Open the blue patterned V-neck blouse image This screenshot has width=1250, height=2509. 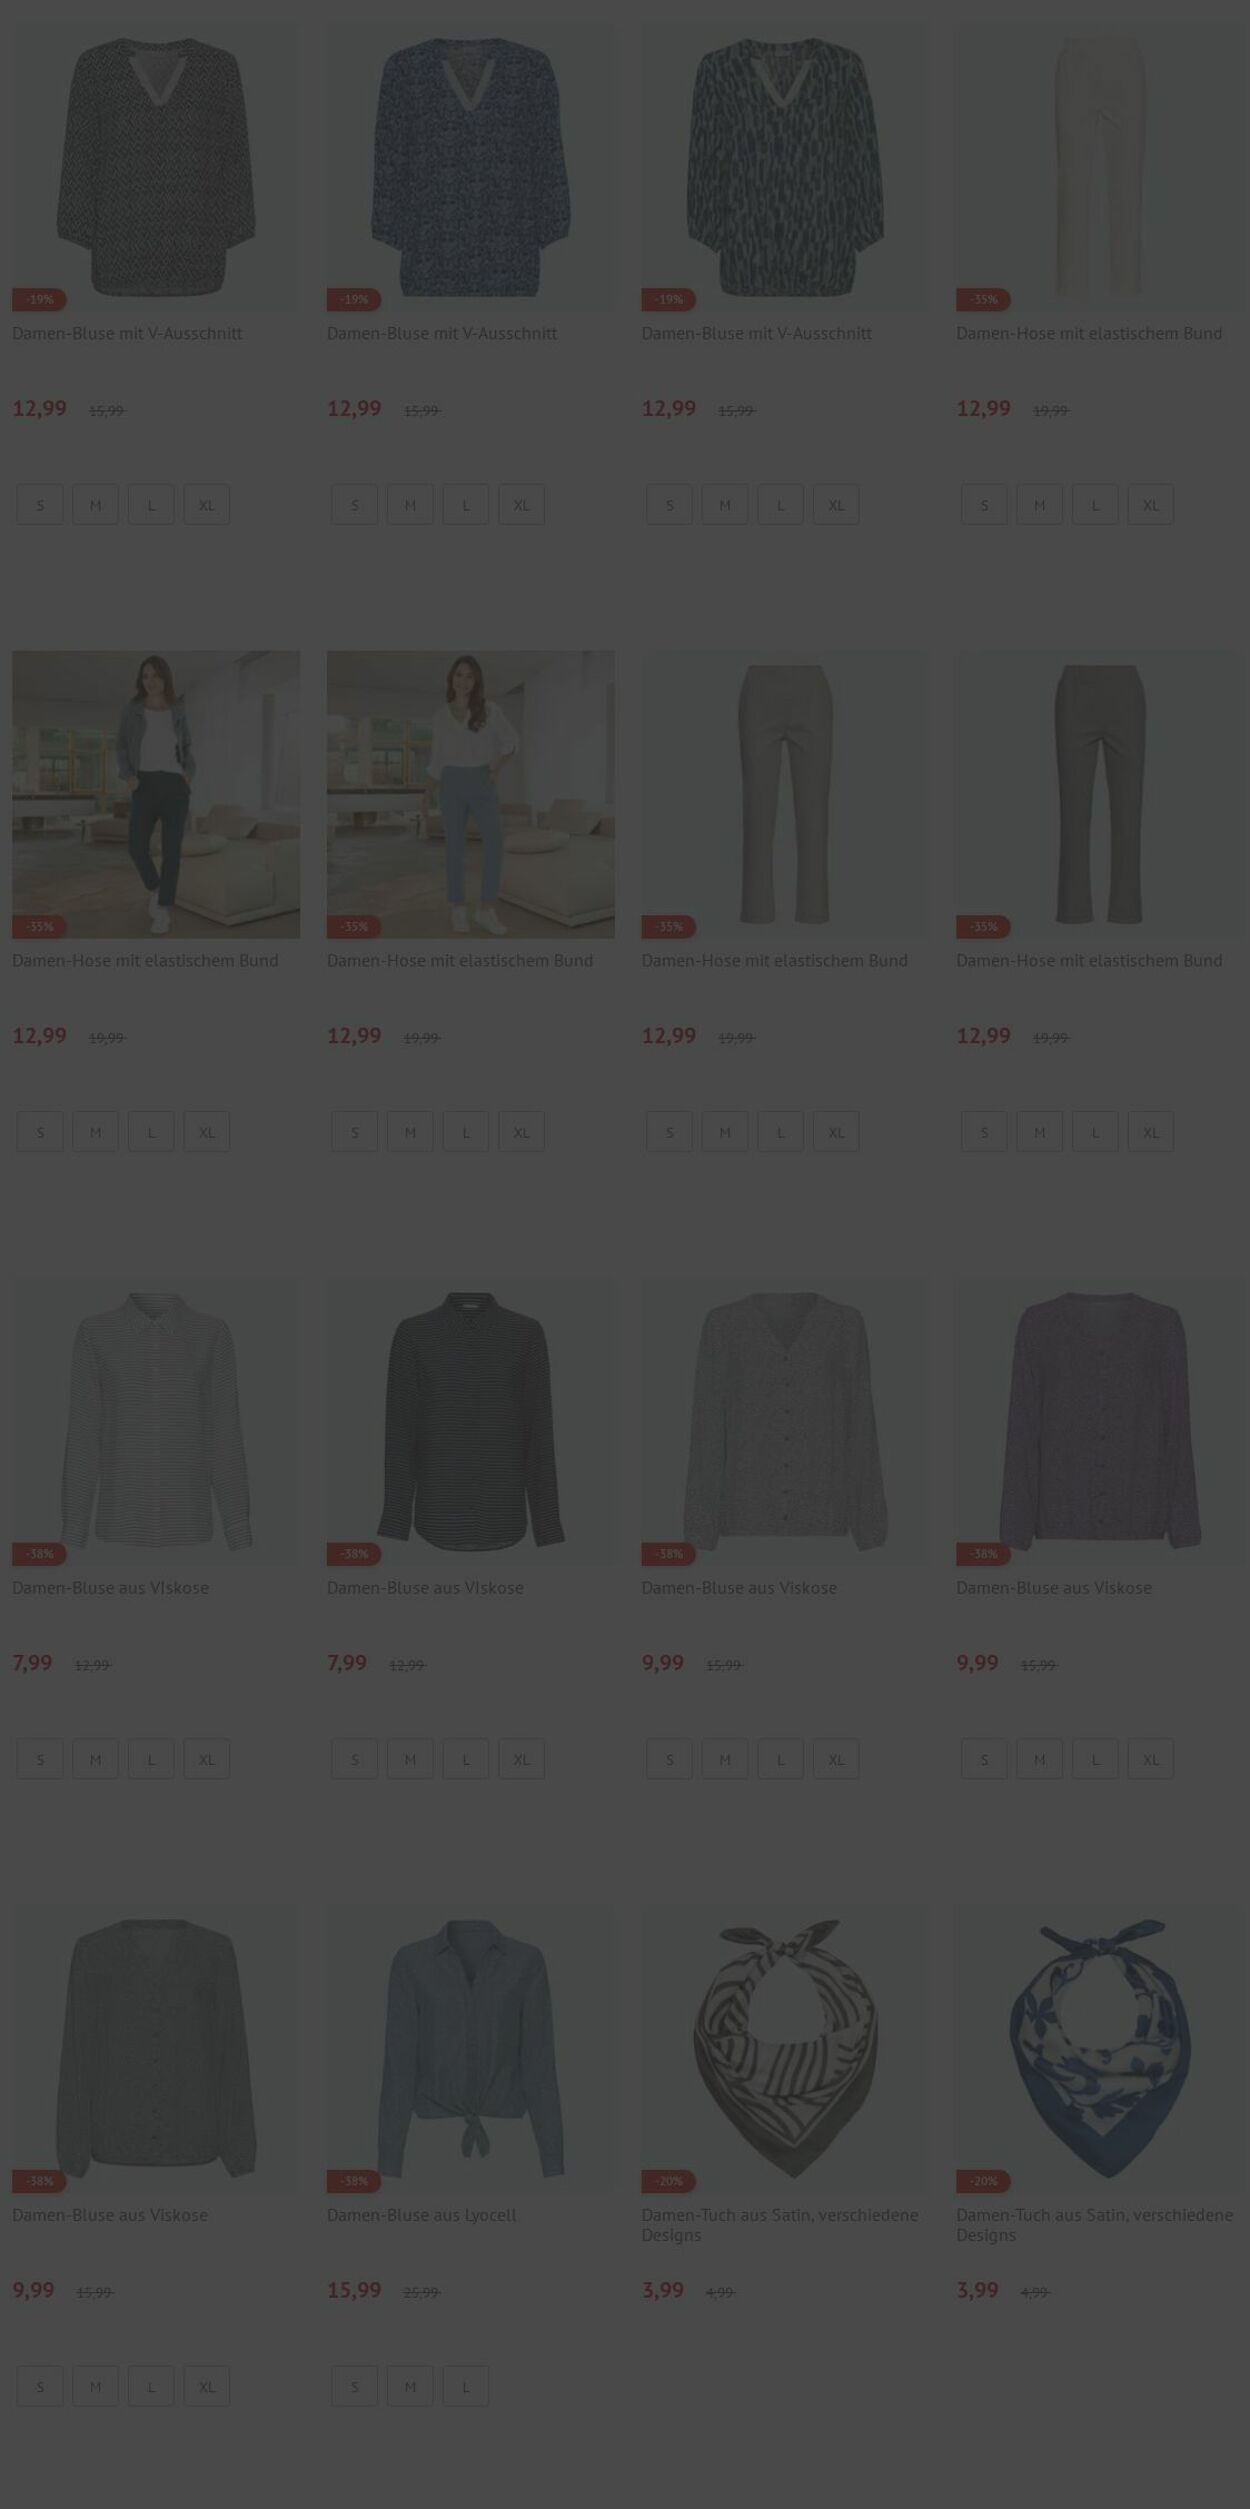coord(471,167)
